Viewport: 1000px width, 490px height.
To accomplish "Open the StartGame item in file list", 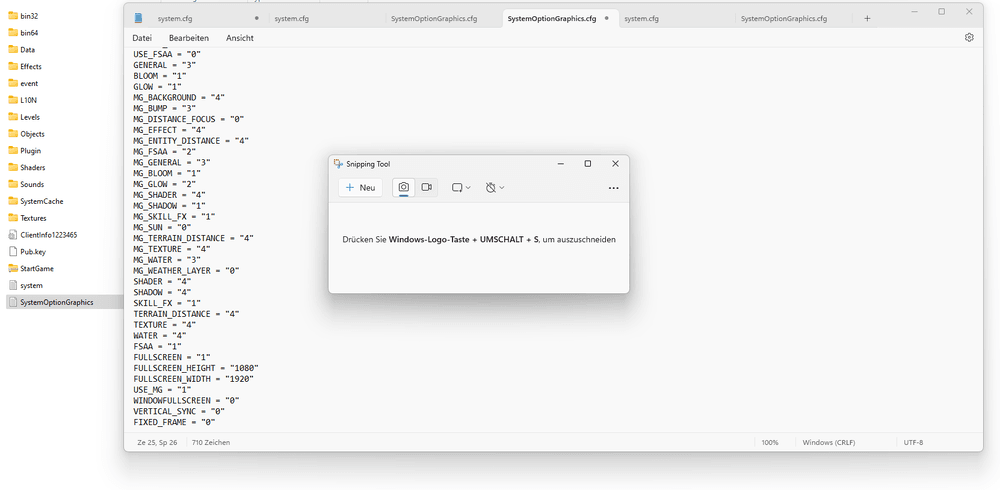I will 37,268.
